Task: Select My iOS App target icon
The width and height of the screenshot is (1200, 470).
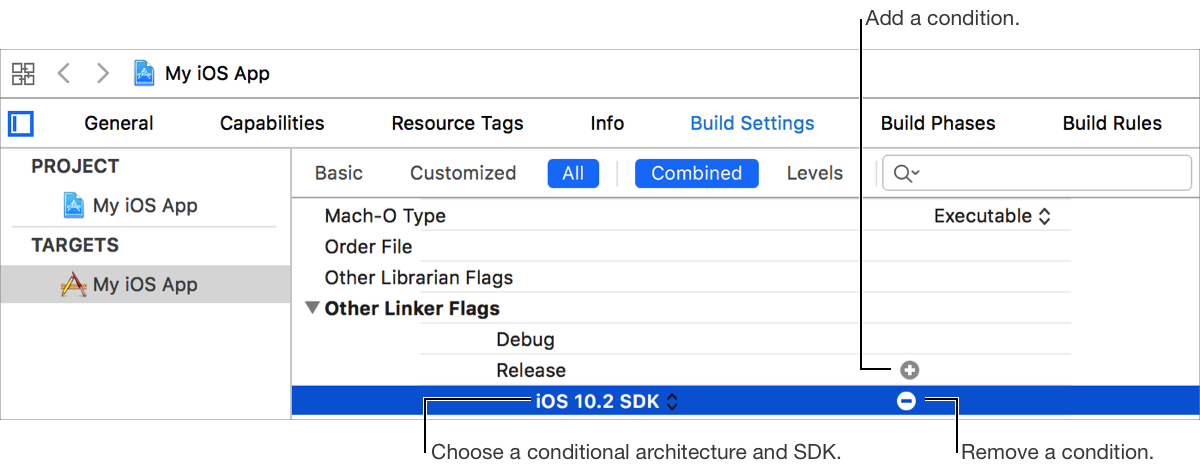Action: [73, 285]
